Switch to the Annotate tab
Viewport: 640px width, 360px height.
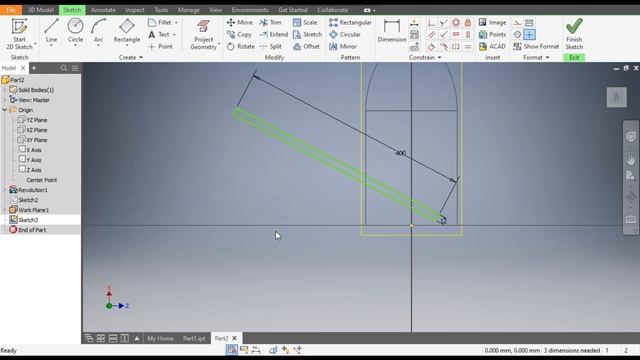(x=103, y=10)
